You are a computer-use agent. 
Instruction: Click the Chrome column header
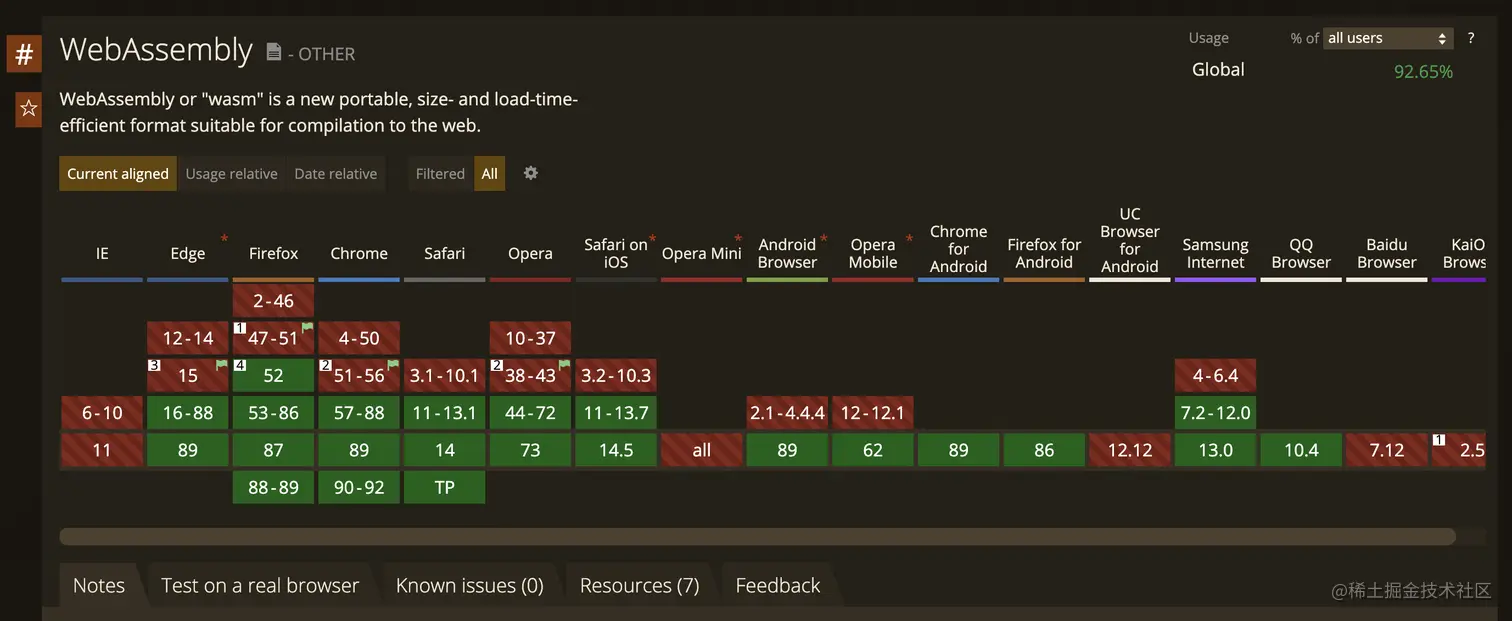(359, 254)
